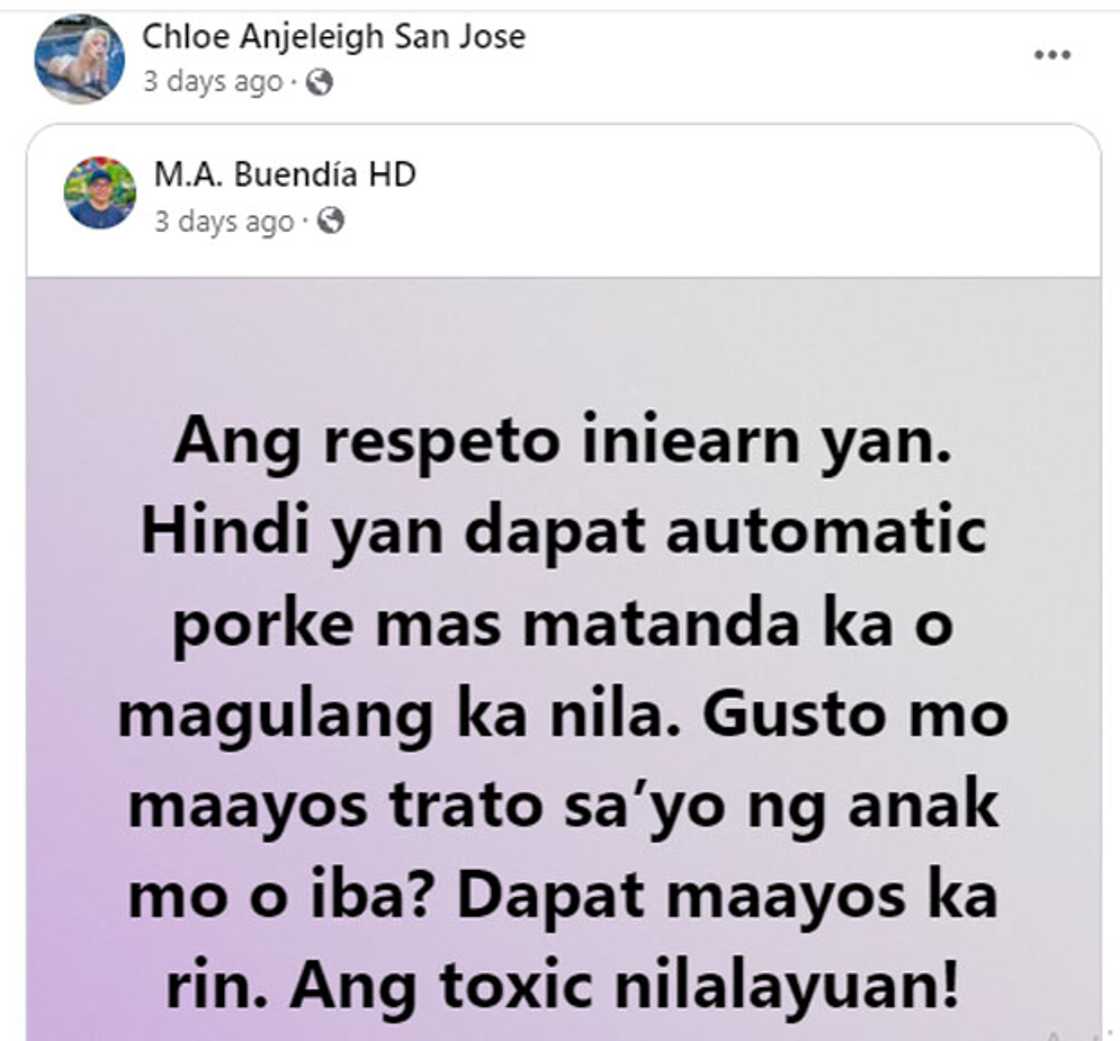
Task: Click the line 'rin. Ang toxic nilalayuan!'
Action: (x=562, y=987)
